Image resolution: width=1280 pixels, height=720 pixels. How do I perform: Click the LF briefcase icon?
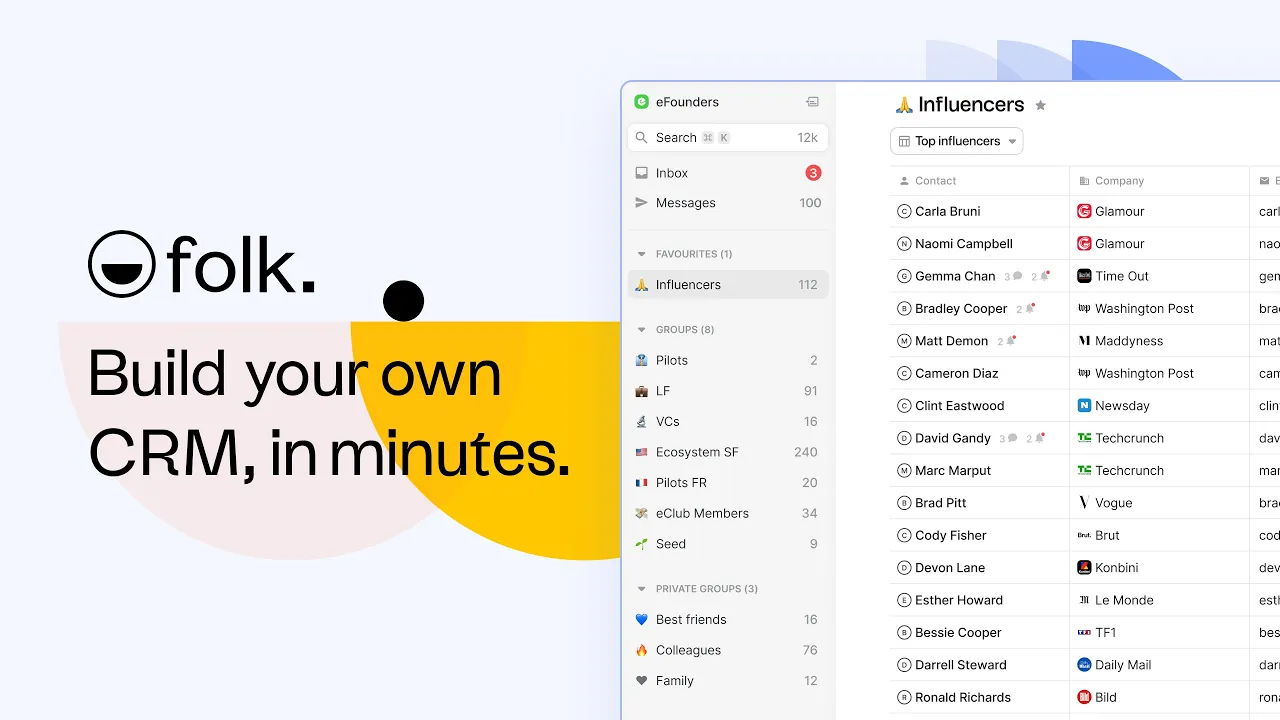pyautogui.click(x=642, y=391)
